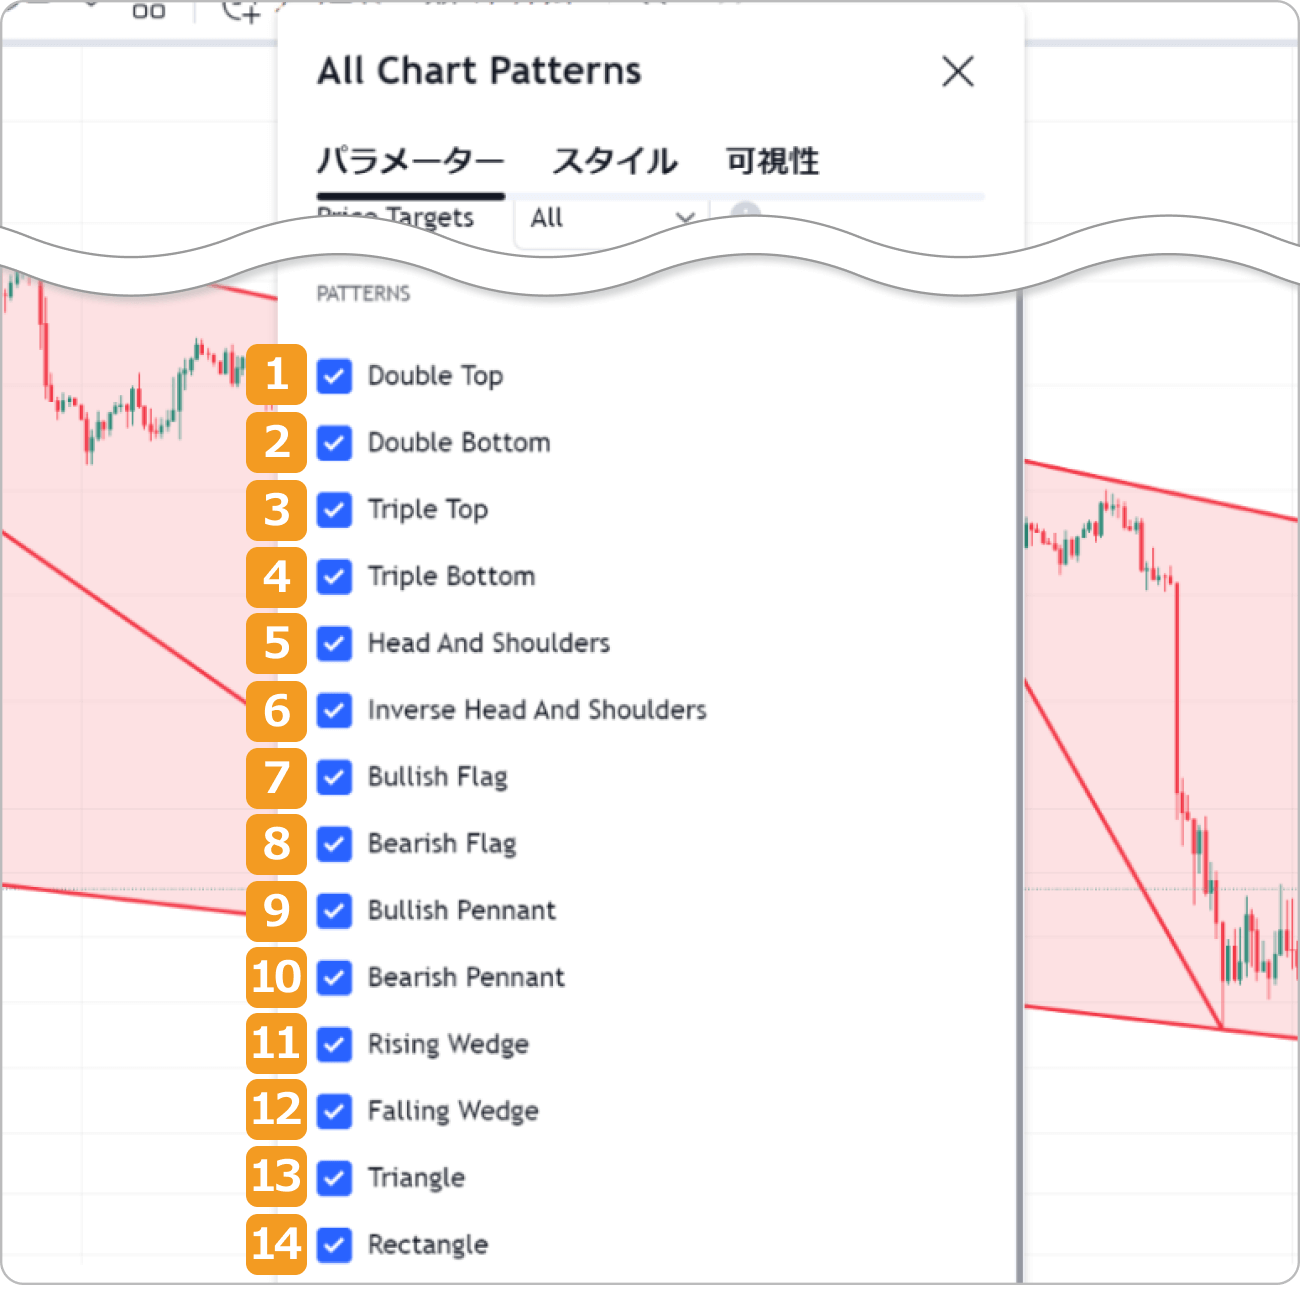This screenshot has width=1300, height=1290.
Task: Disable the Bullish Pennant checkbox
Action: click(x=334, y=911)
